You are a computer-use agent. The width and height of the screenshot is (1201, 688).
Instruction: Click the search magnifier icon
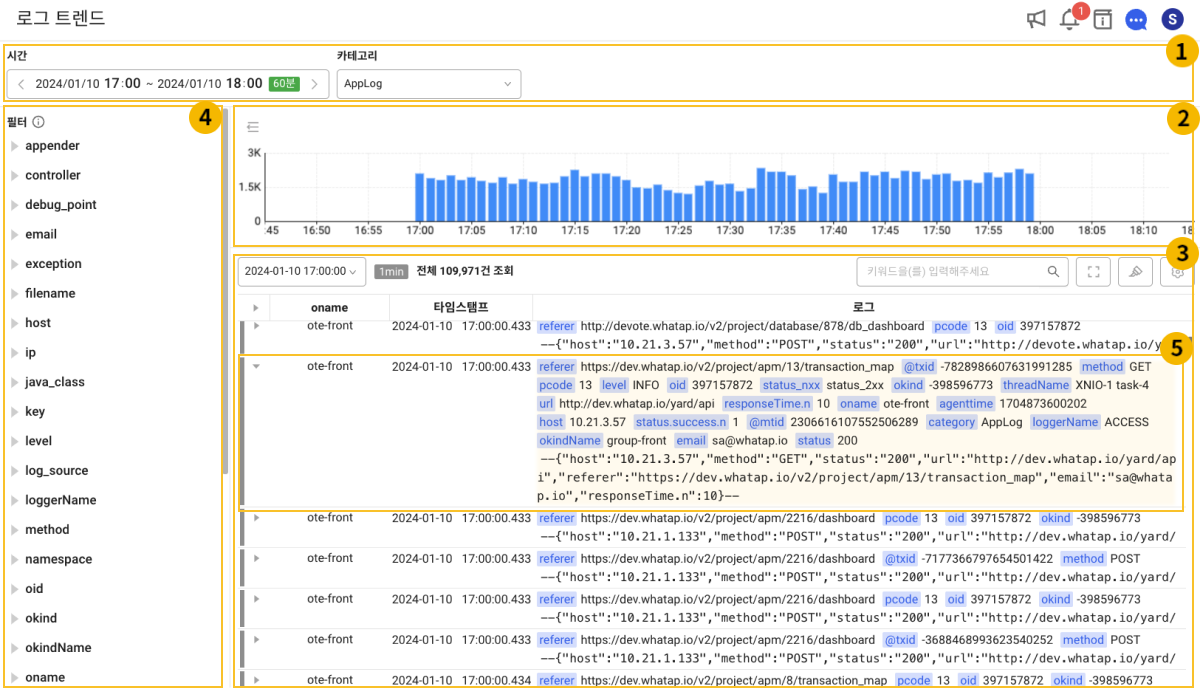point(1053,271)
